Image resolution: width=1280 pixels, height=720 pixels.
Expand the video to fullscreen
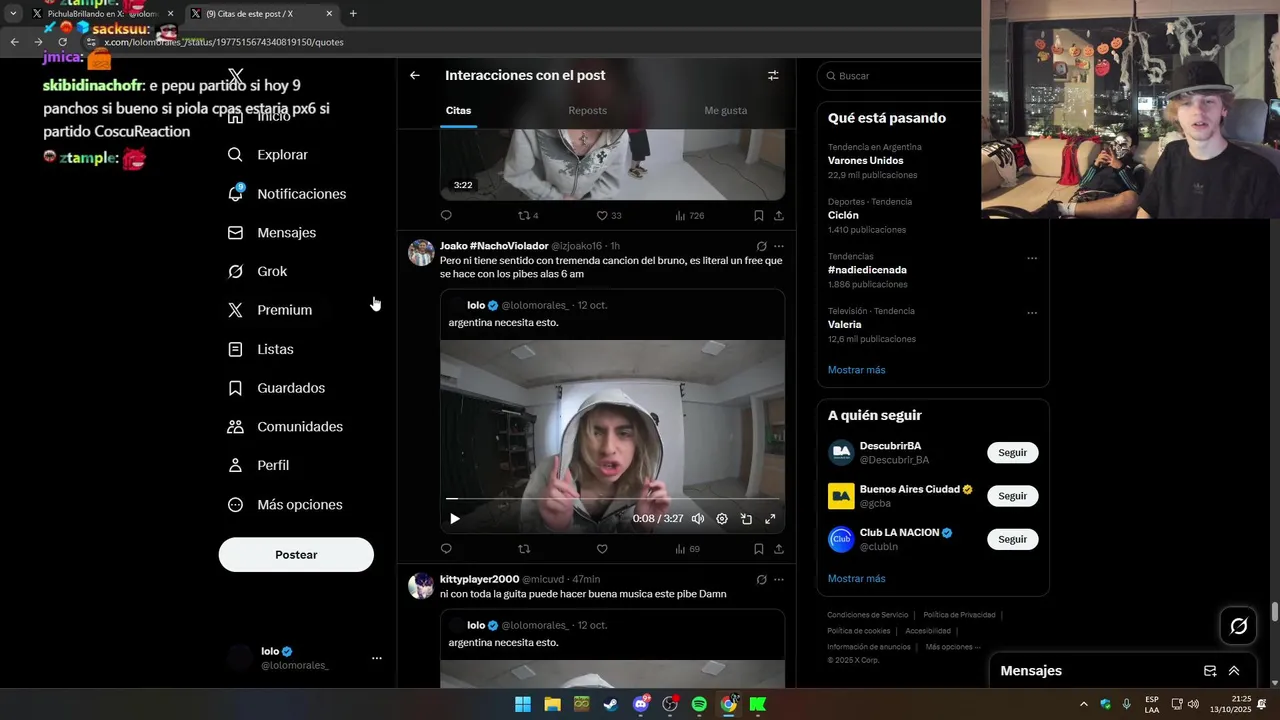click(770, 519)
